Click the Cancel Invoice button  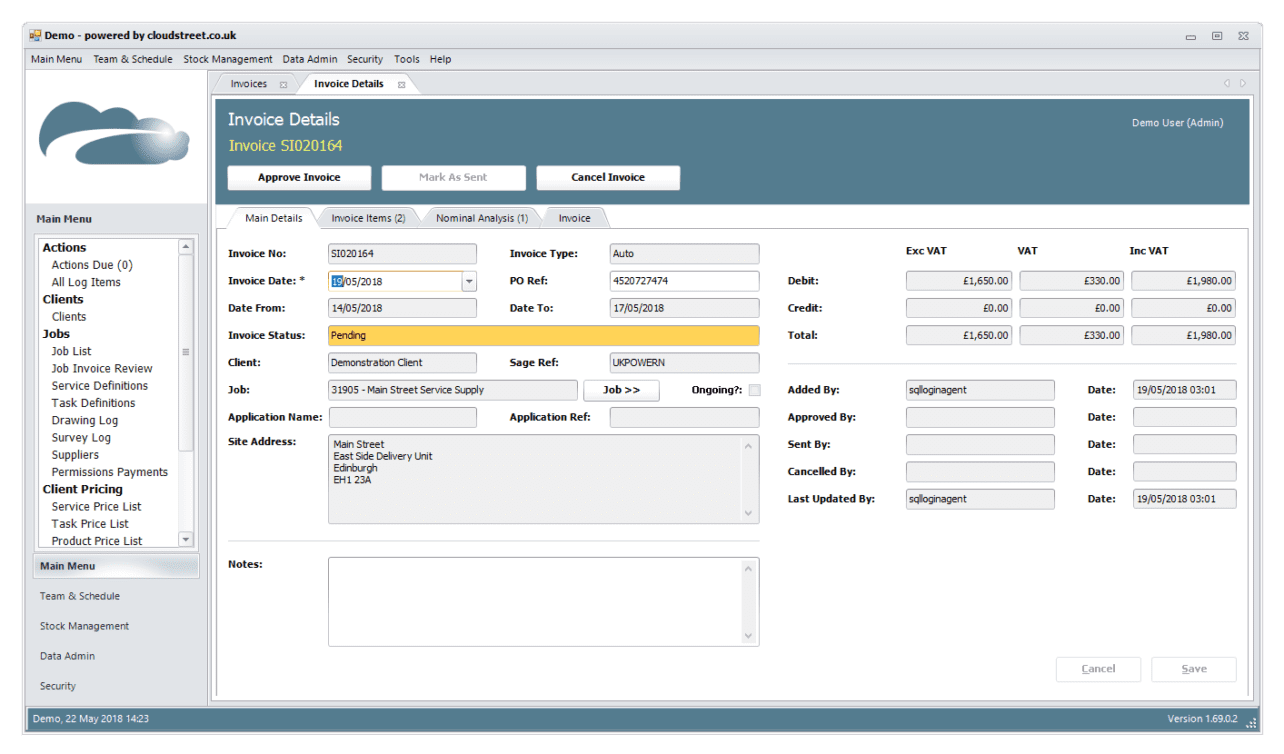click(608, 177)
